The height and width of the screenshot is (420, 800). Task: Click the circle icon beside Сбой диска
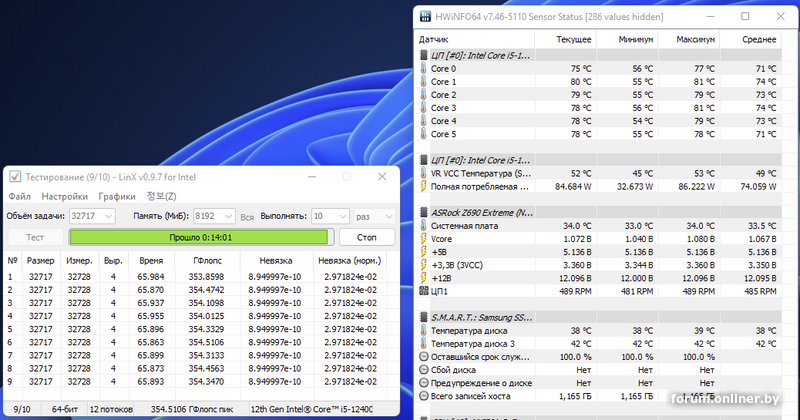click(424, 369)
